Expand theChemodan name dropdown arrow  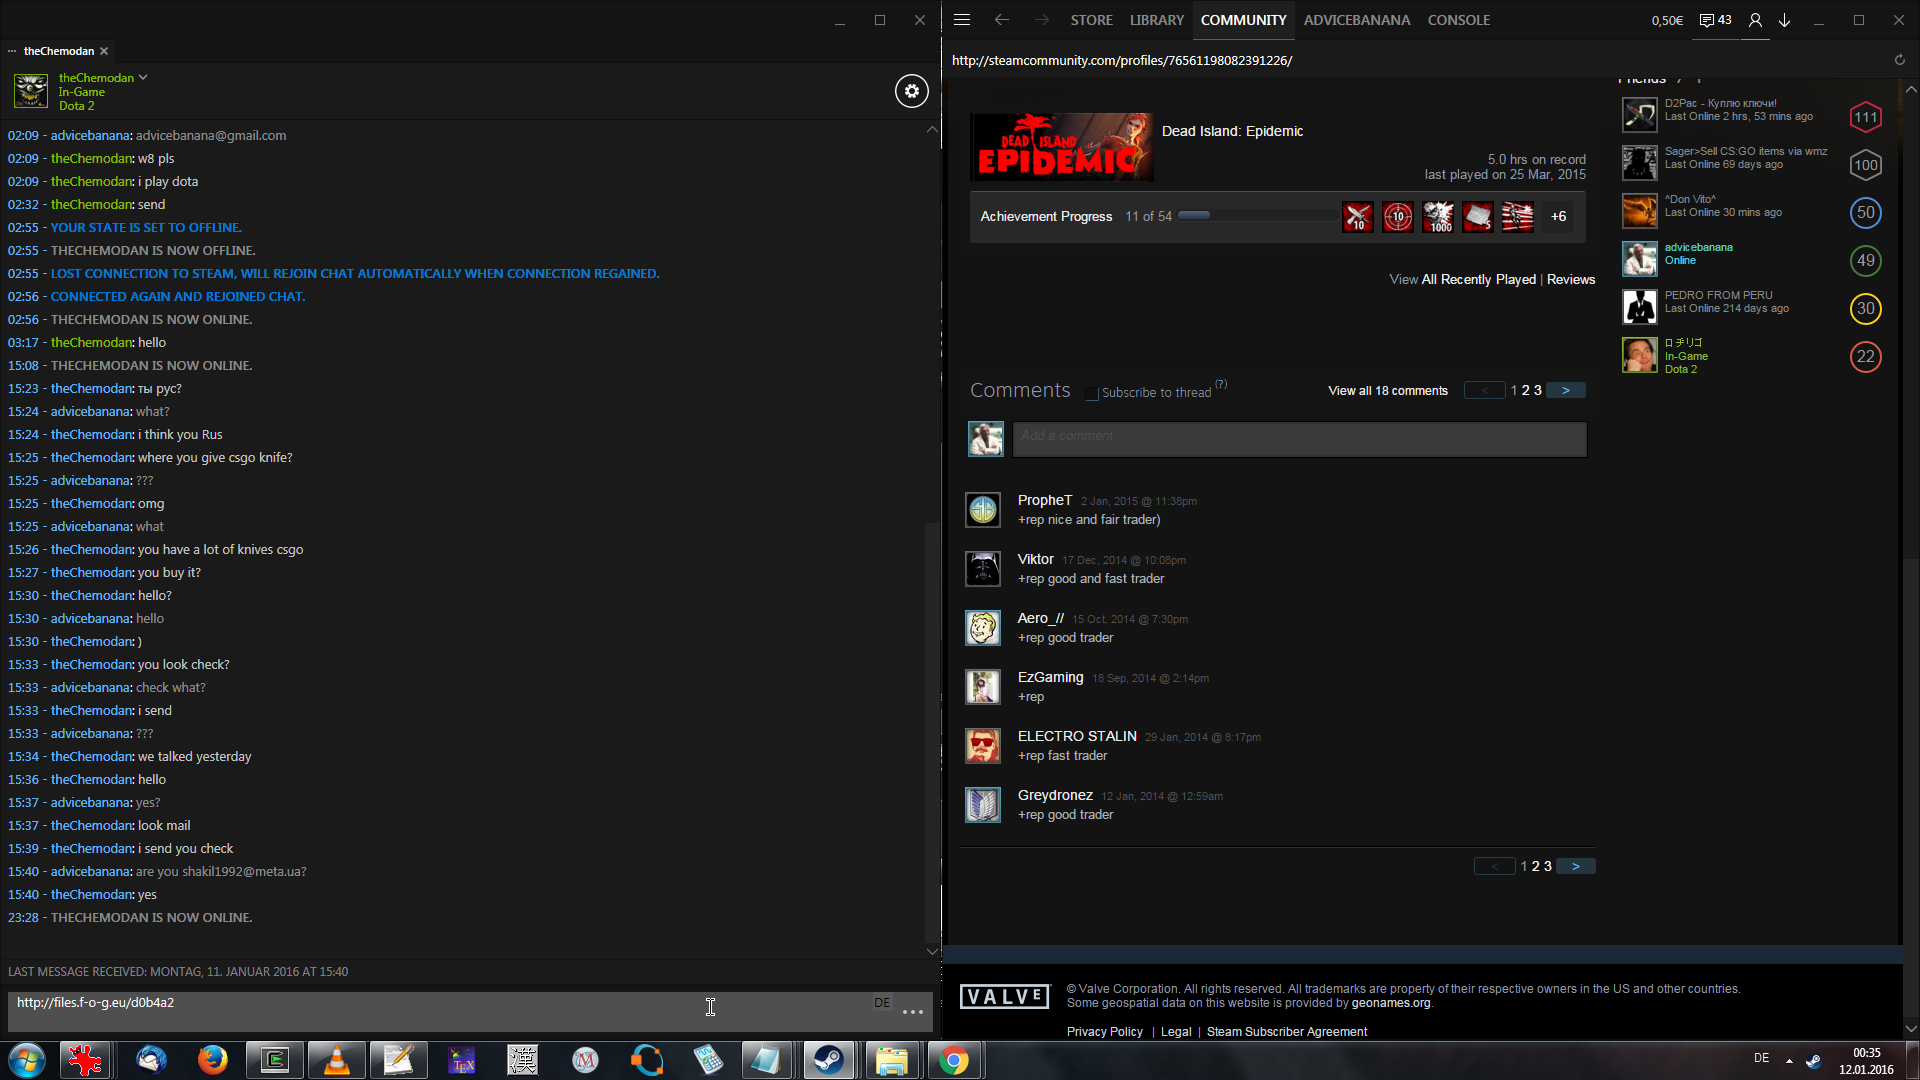tap(143, 77)
